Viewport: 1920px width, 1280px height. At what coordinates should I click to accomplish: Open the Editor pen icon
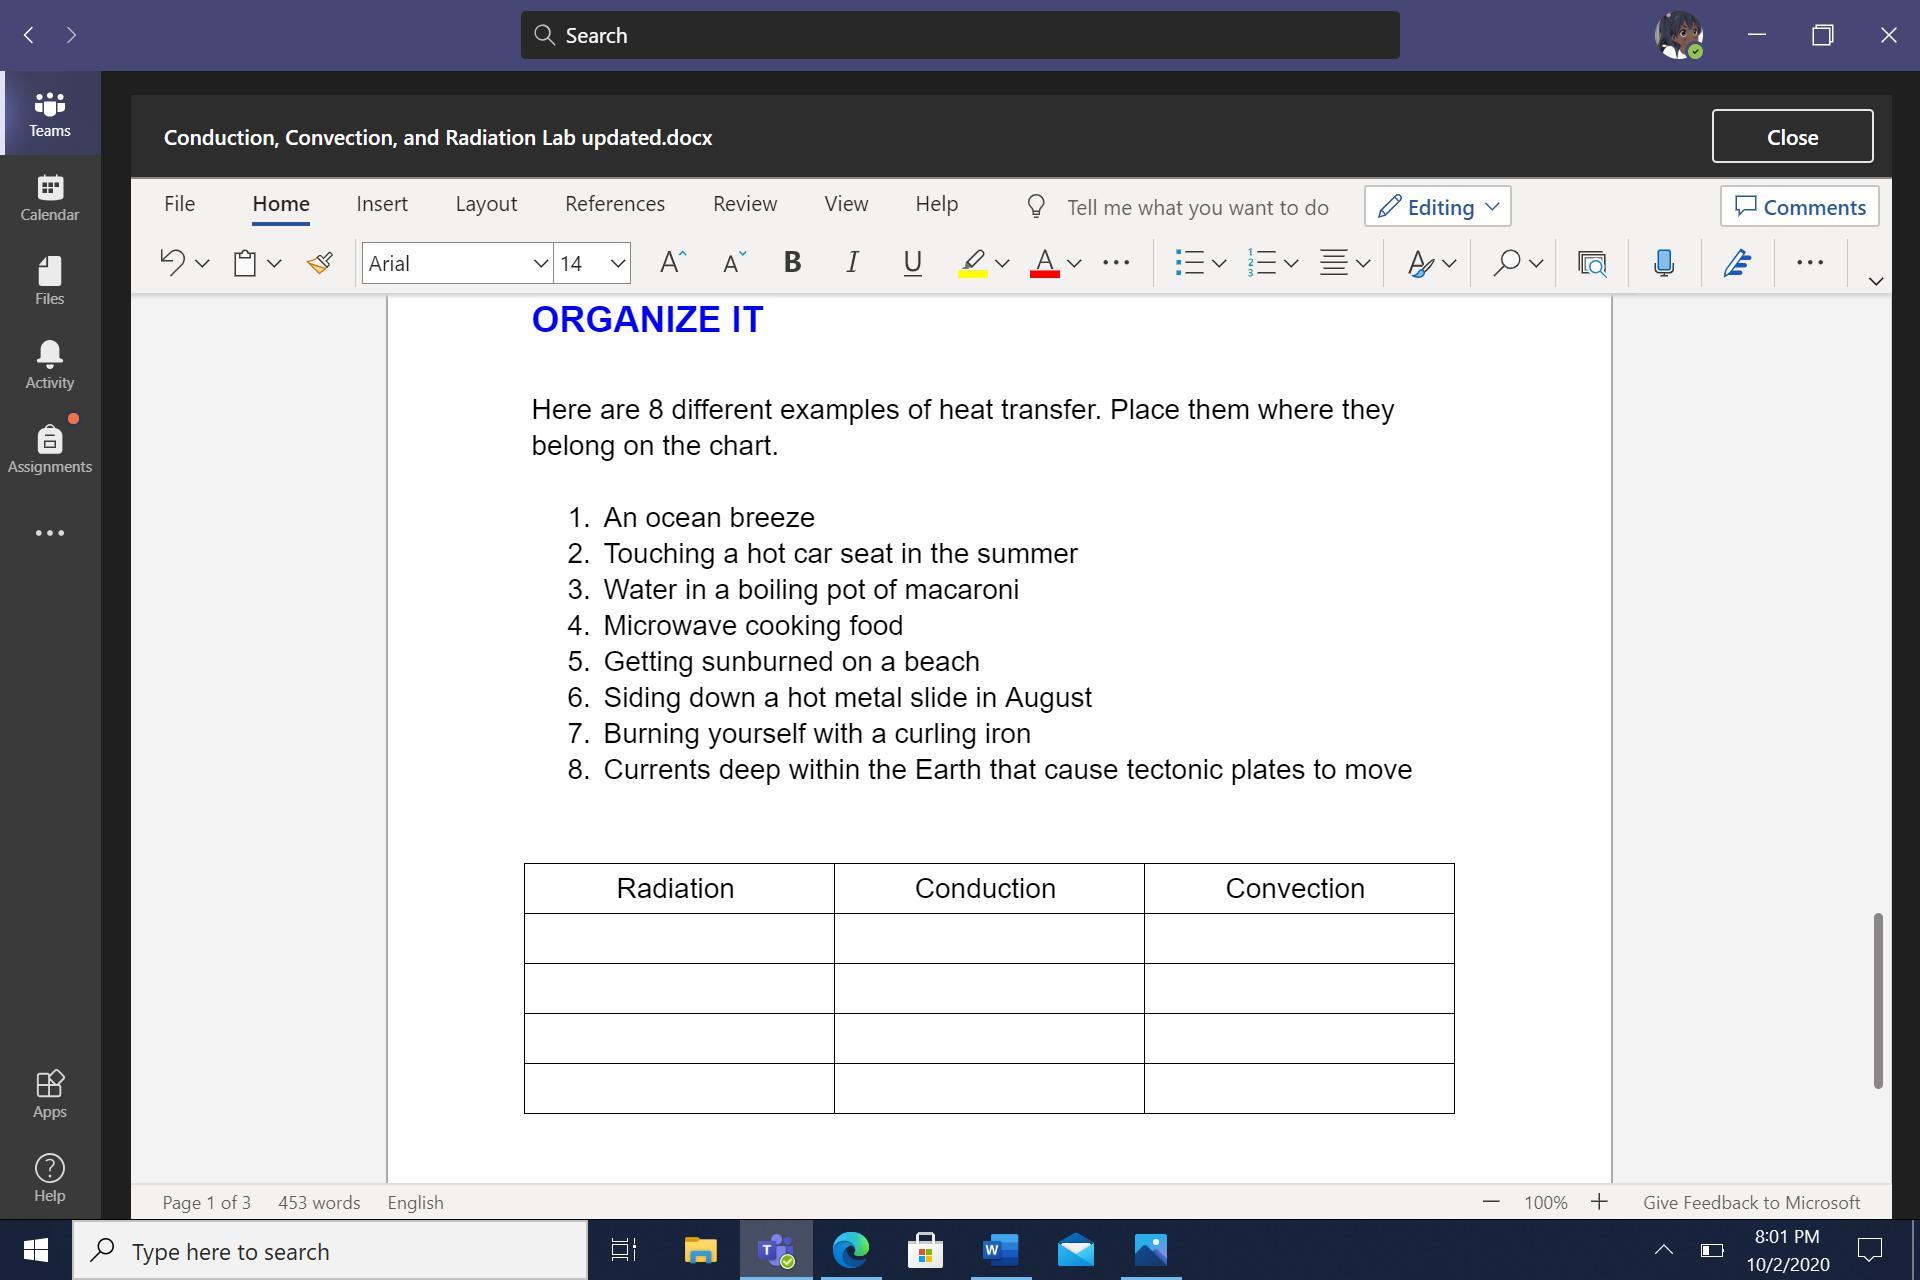pyautogui.click(x=1737, y=263)
